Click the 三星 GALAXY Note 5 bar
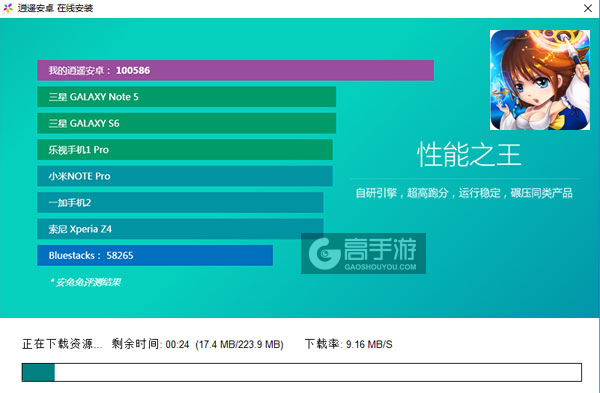Image resolution: width=600 pixels, height=393 pixels. click(186, 97)
